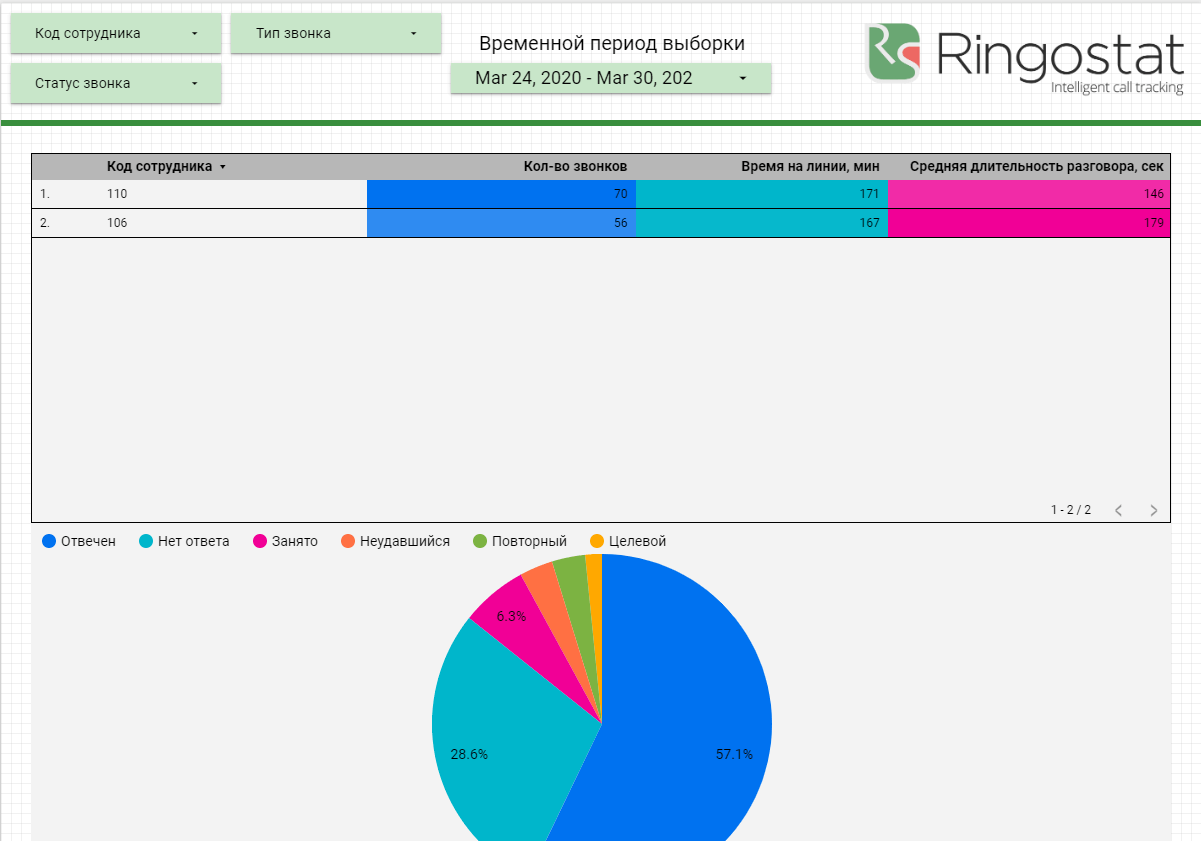
Task: Sort by Средняя длительность разговора column
Action: [1037, 167]
